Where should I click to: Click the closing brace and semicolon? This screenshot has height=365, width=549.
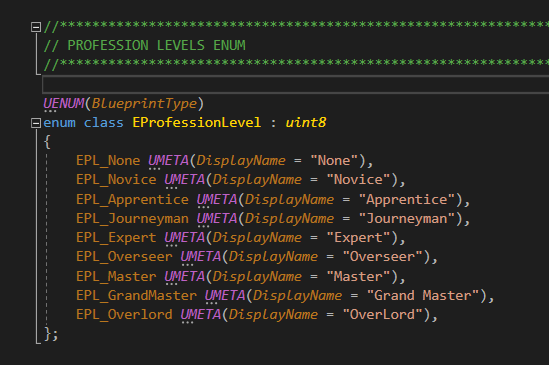tap(51, 333)
